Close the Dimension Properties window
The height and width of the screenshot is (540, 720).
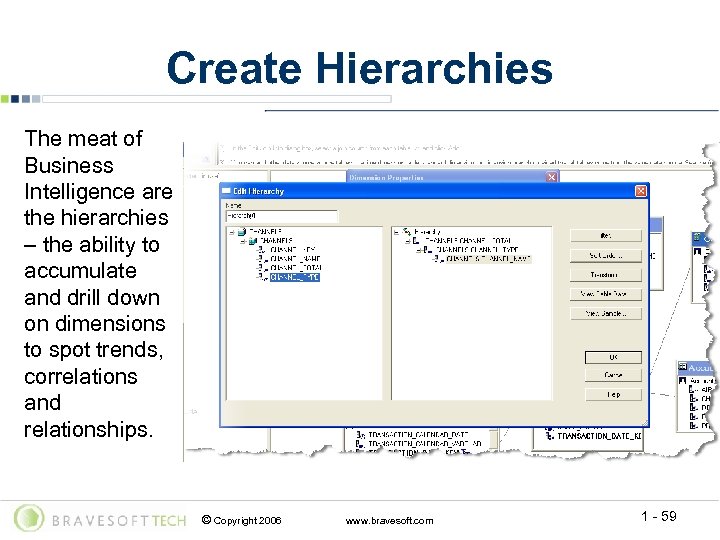(551, 177)
